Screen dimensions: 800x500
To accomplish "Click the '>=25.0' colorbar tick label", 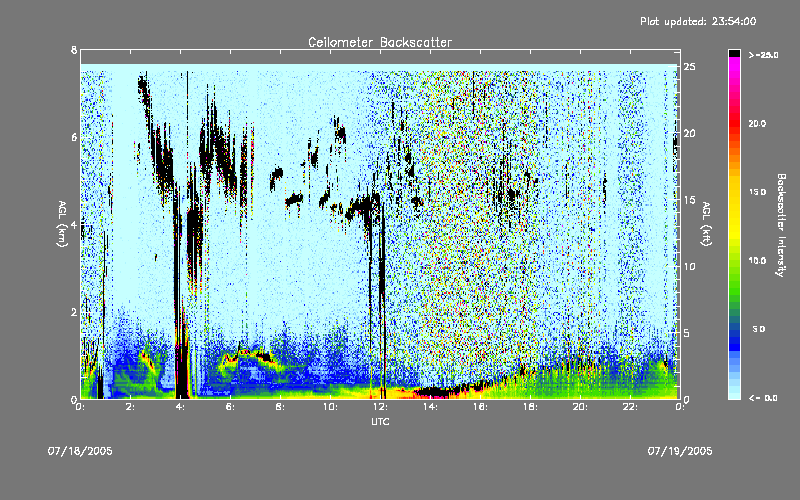I will coord(763,55).
